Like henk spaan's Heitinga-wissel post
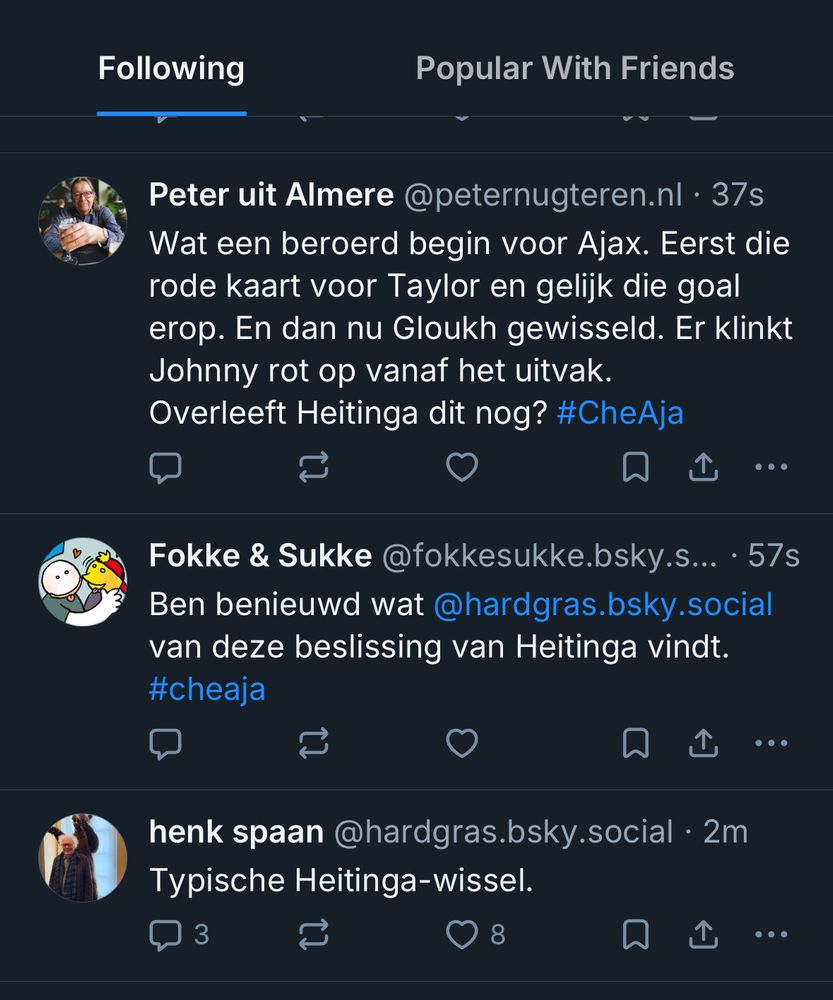Viewport: 833px width, 1000px height. [x=474, y=935]
